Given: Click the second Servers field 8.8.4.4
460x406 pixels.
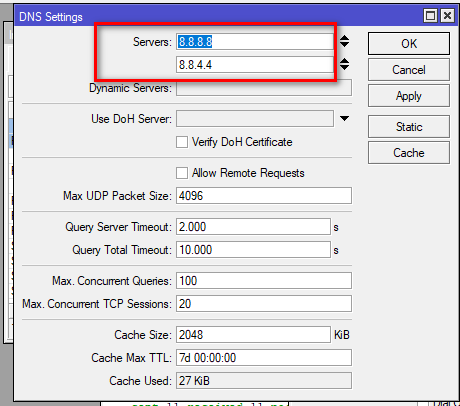Looking at the screenshot, I should (x=255, y=65).
